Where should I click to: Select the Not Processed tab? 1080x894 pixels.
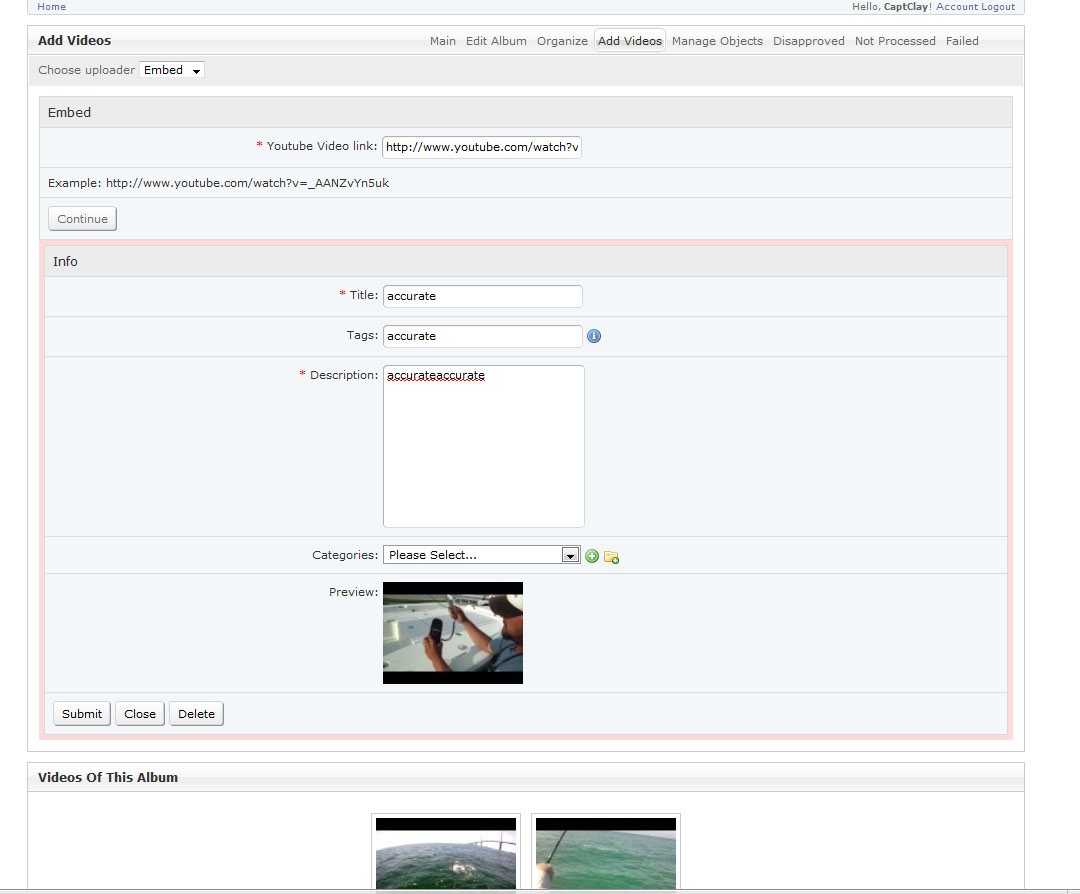[x=895, y=41]
